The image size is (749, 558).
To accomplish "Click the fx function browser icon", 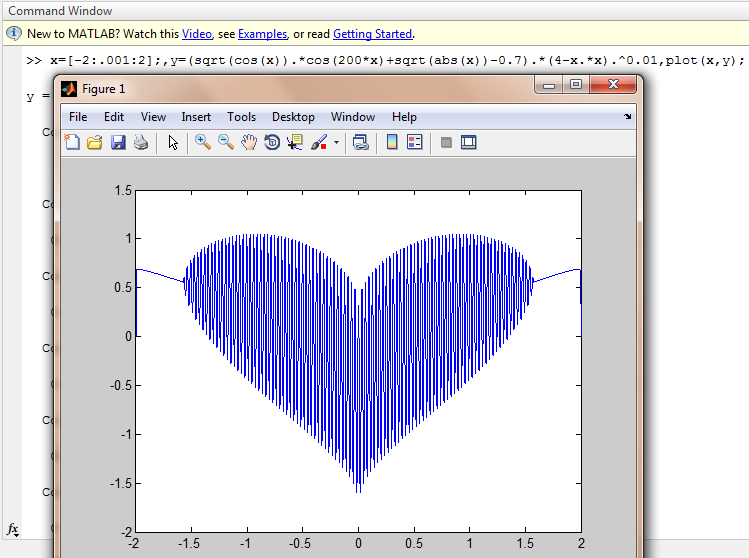I will click(13, 528).
